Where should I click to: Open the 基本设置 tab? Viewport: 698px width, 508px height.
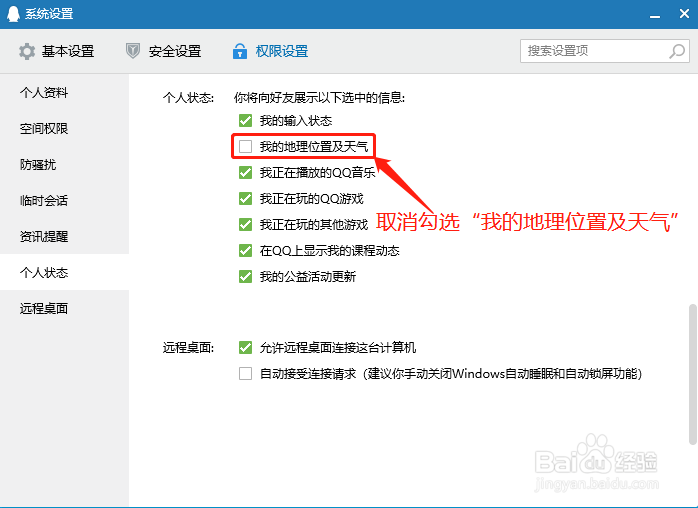[x=56, y=51]
